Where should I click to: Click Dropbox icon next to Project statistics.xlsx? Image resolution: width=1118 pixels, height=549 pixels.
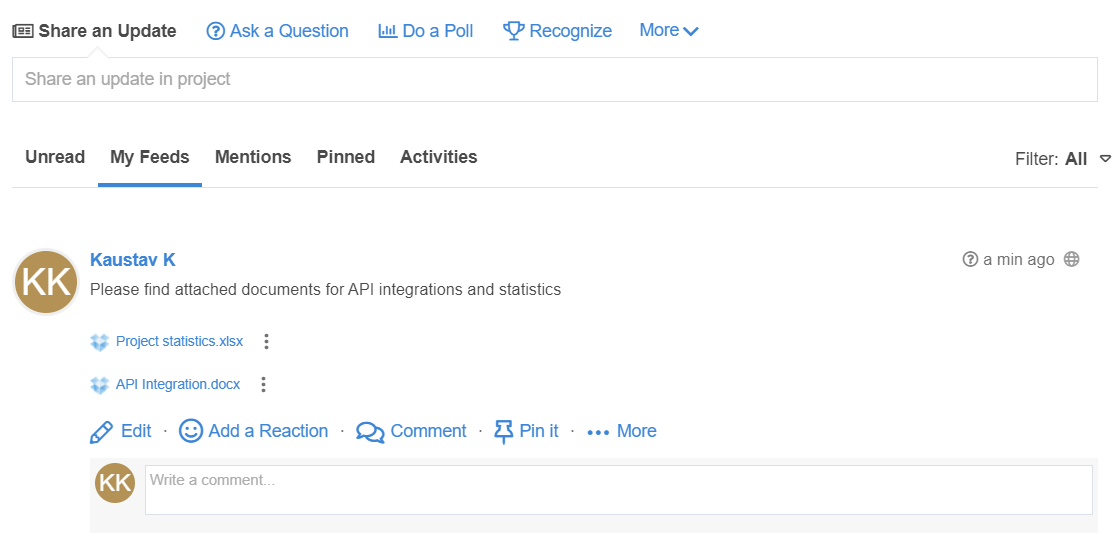[x=99, y=342]
